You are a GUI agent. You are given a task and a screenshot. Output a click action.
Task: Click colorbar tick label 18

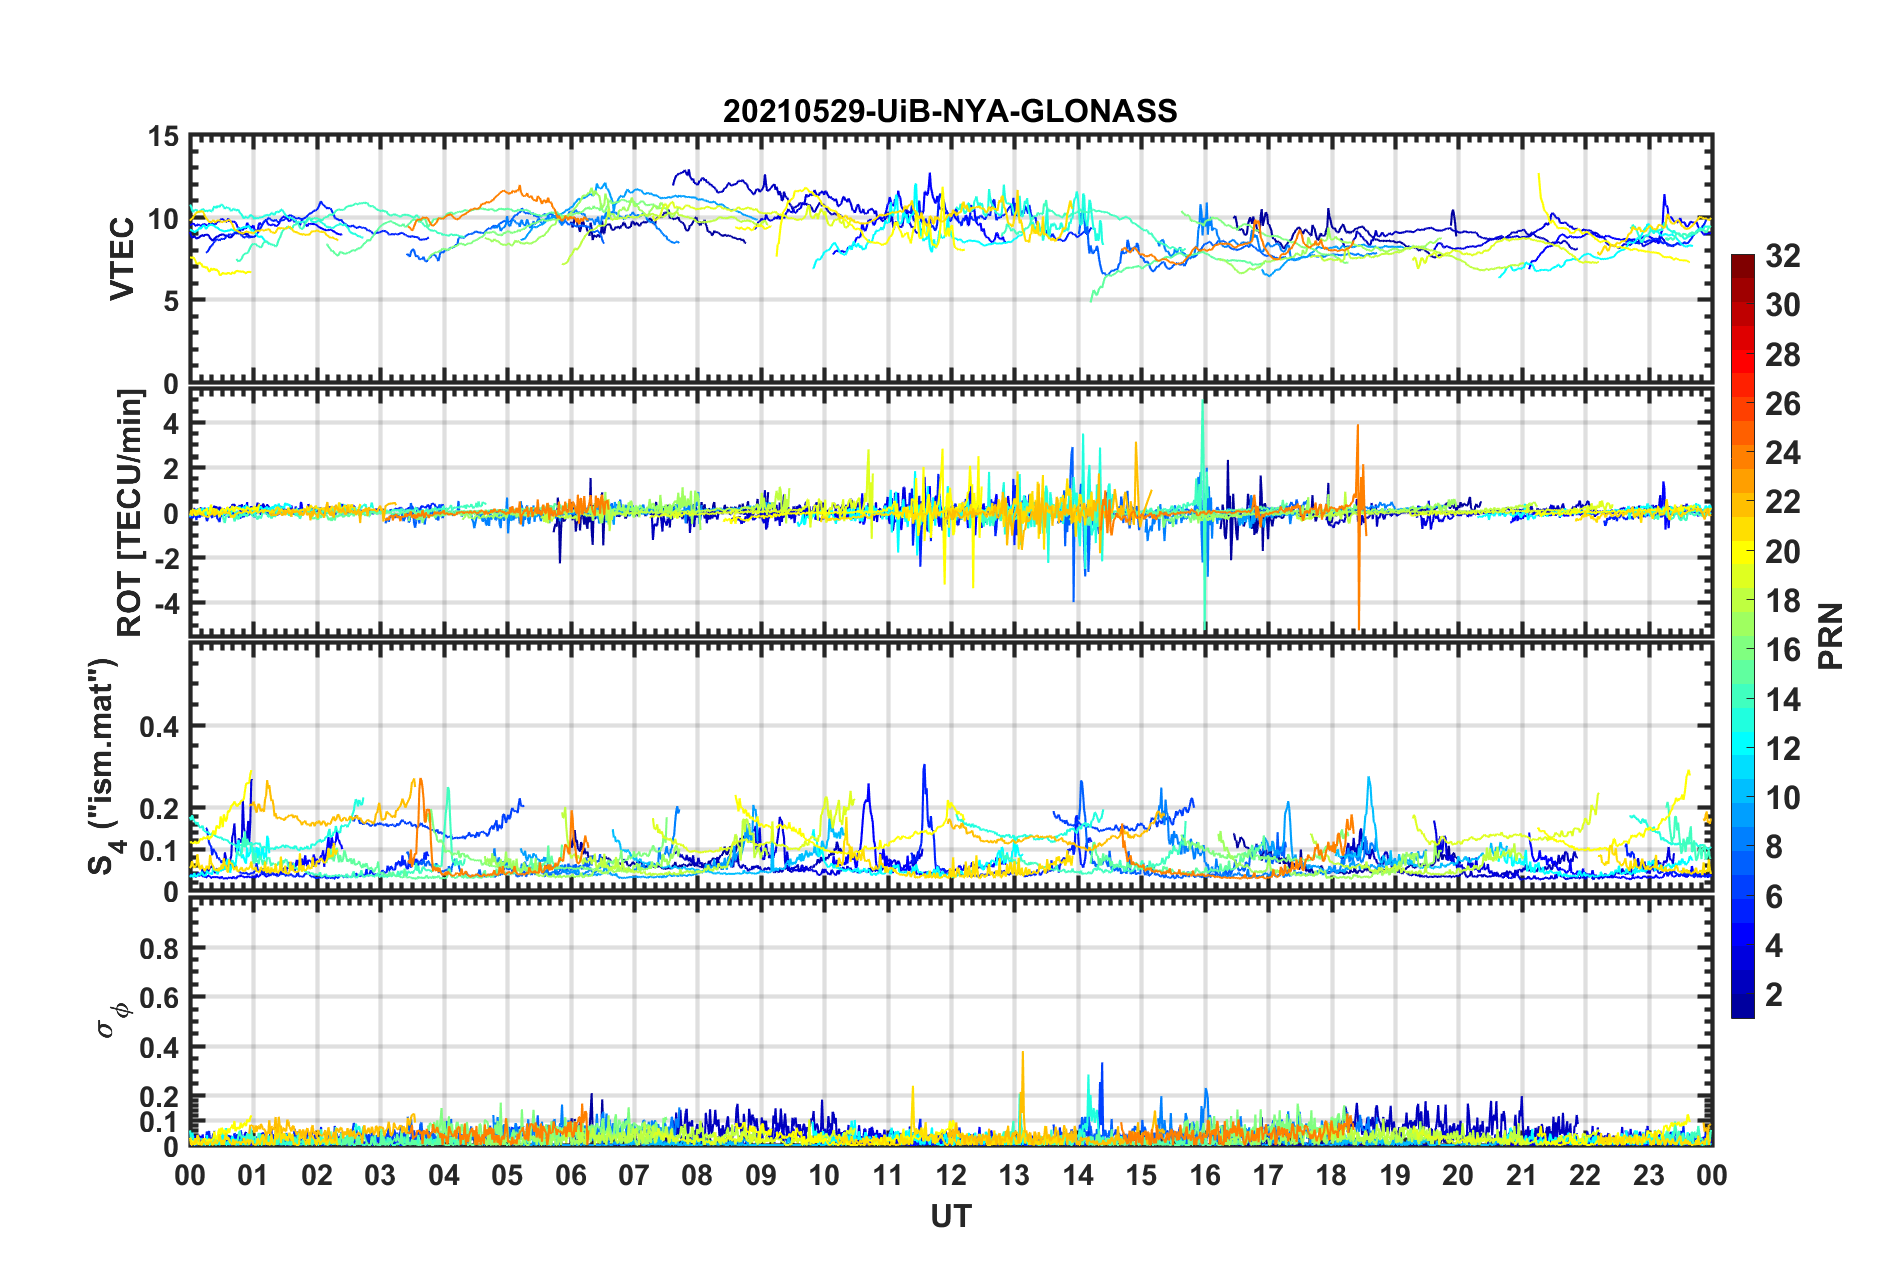(x=1782, y=601)
